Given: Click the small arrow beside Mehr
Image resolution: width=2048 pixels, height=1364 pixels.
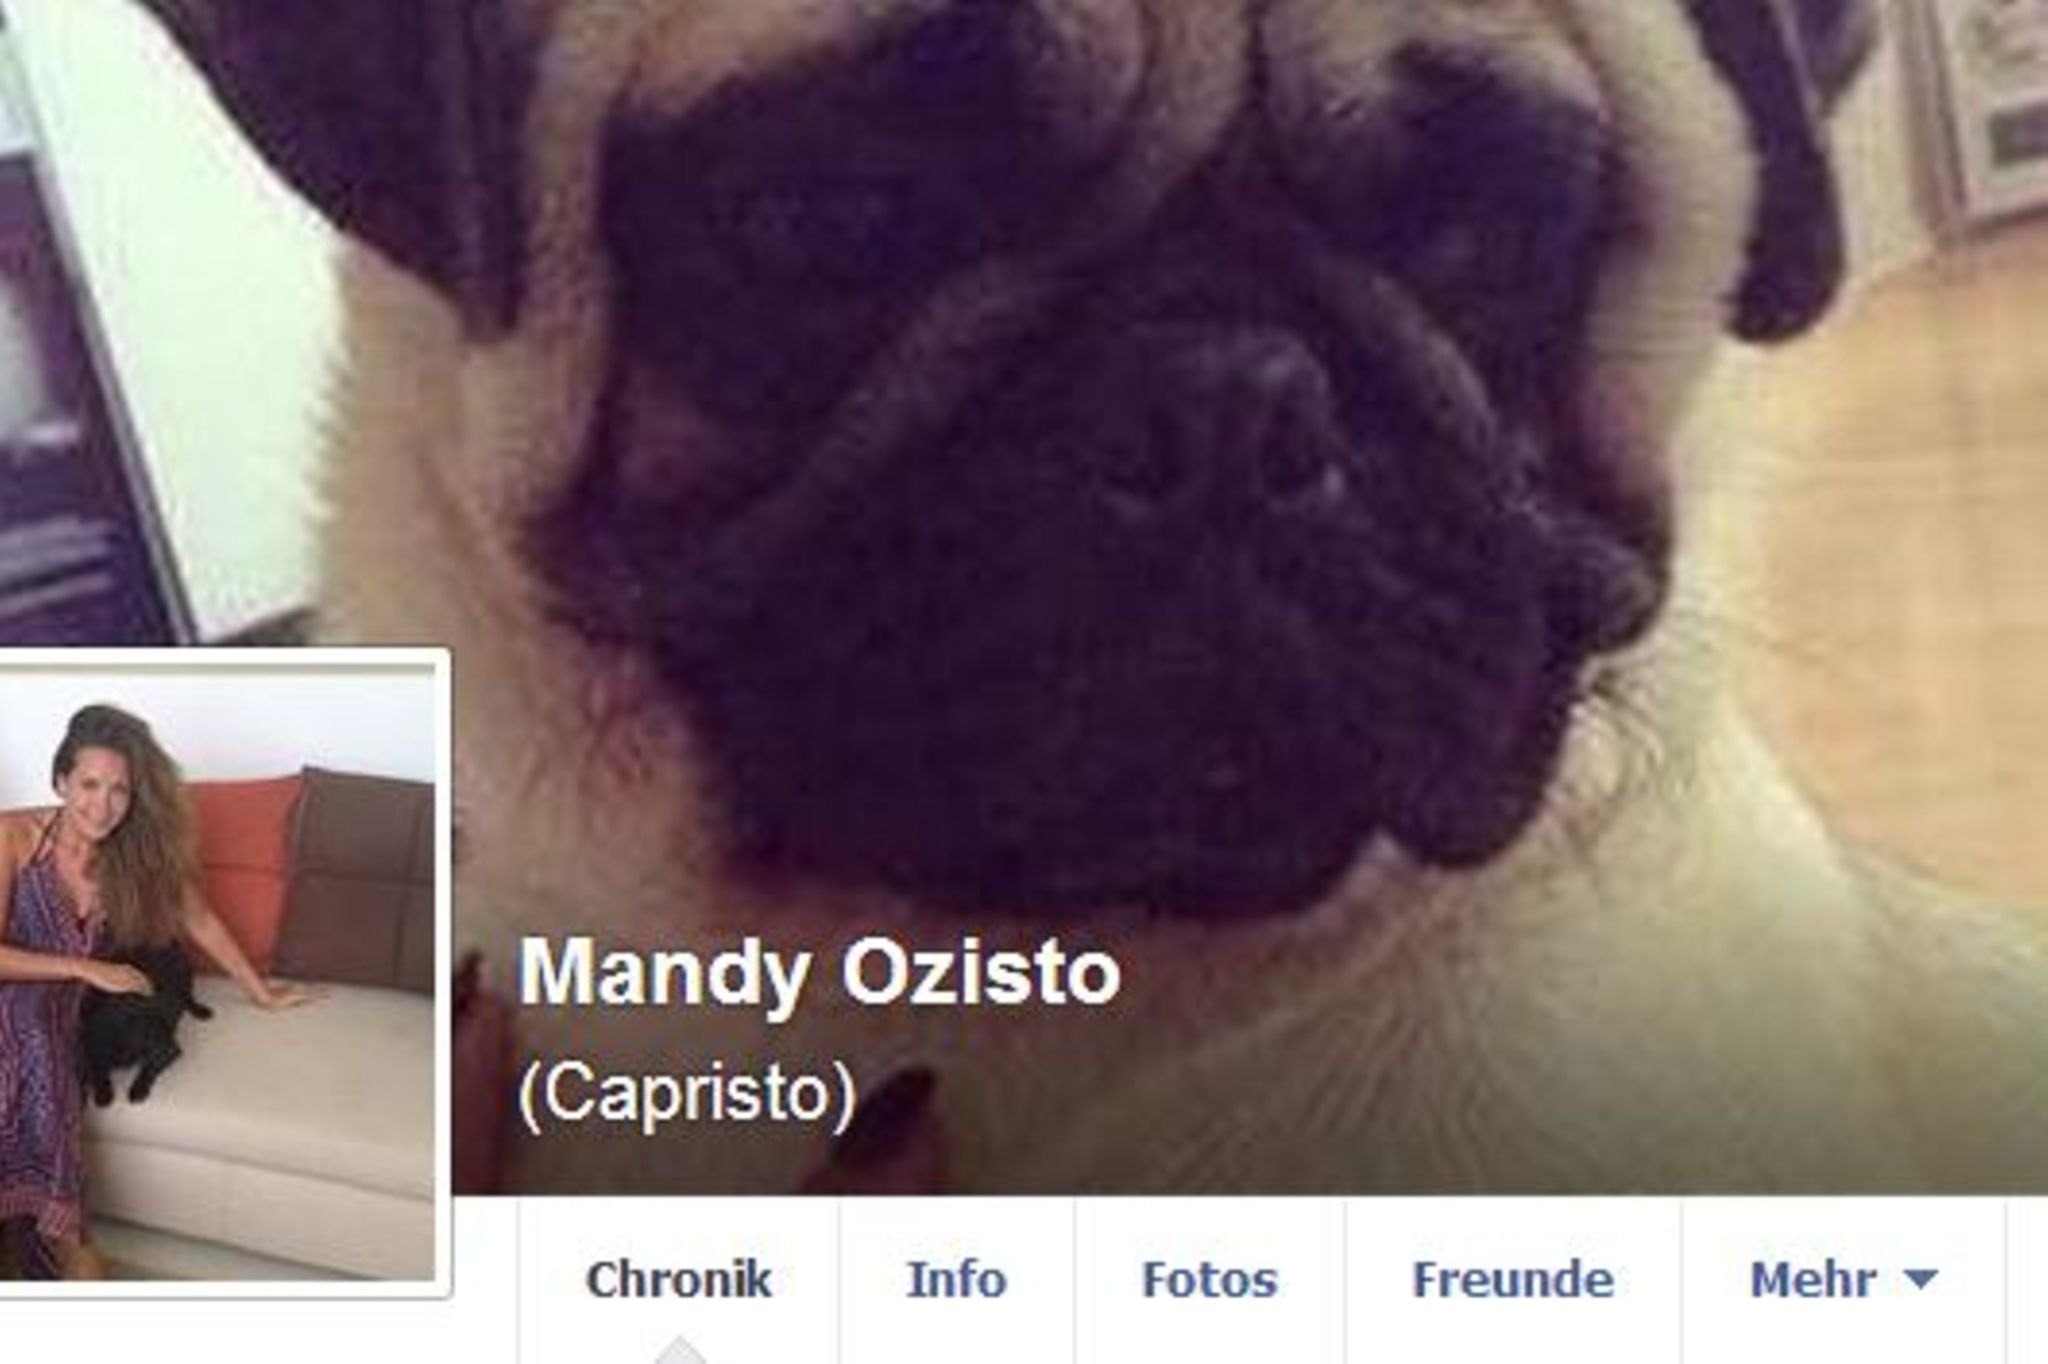Looking at the screenshot, I should (x=1921, y=1278).
